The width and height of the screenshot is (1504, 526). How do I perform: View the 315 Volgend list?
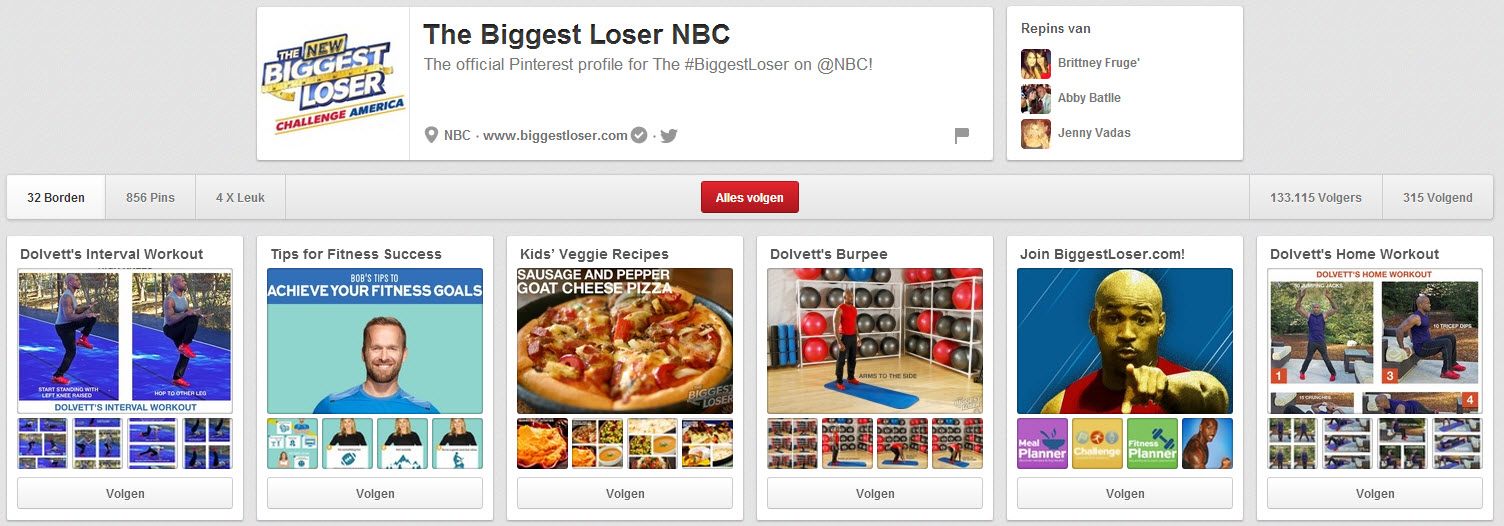tap(1438, 198)
